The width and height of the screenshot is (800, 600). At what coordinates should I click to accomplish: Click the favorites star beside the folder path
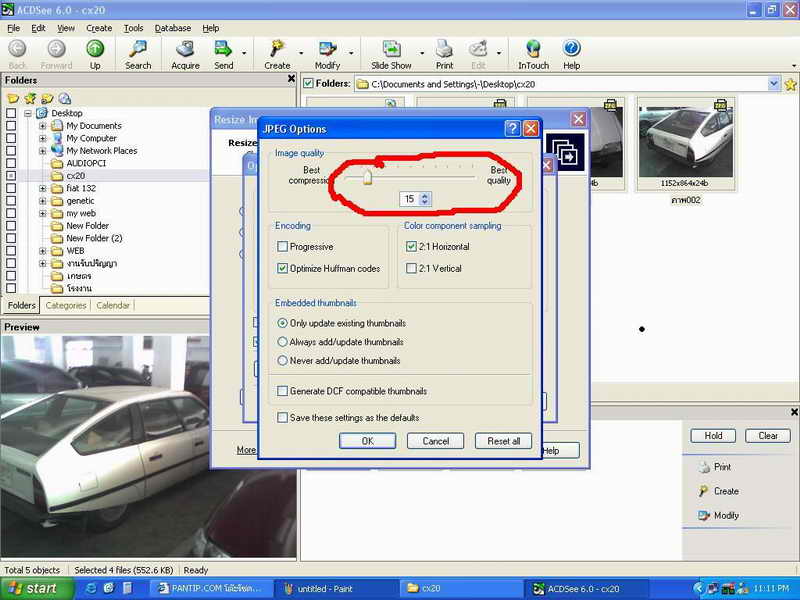pyautogui.click(x=791, y=84)
